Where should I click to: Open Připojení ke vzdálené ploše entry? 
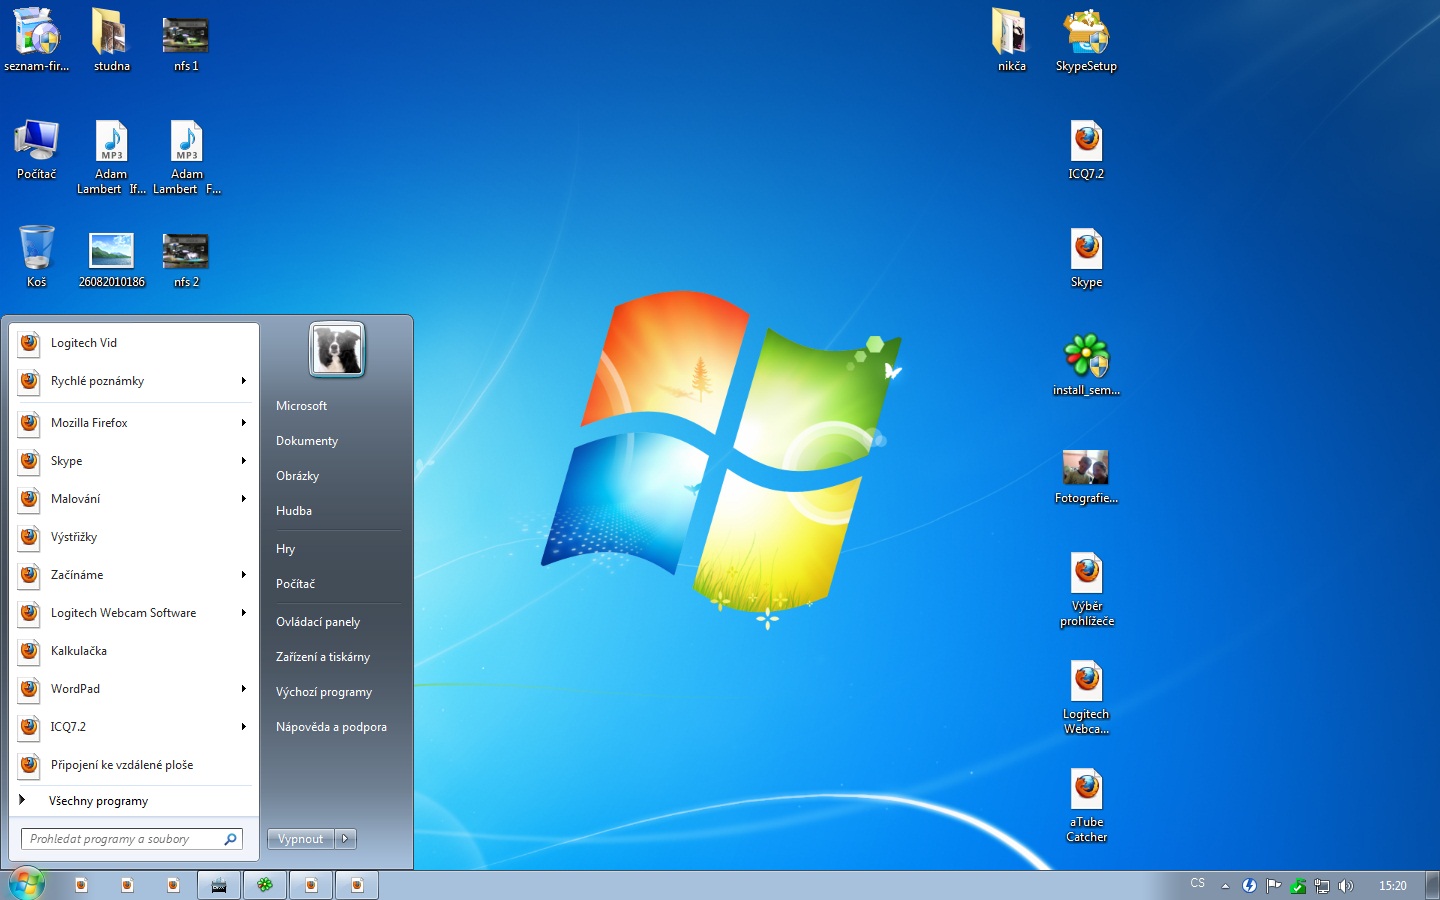[134, 765]
